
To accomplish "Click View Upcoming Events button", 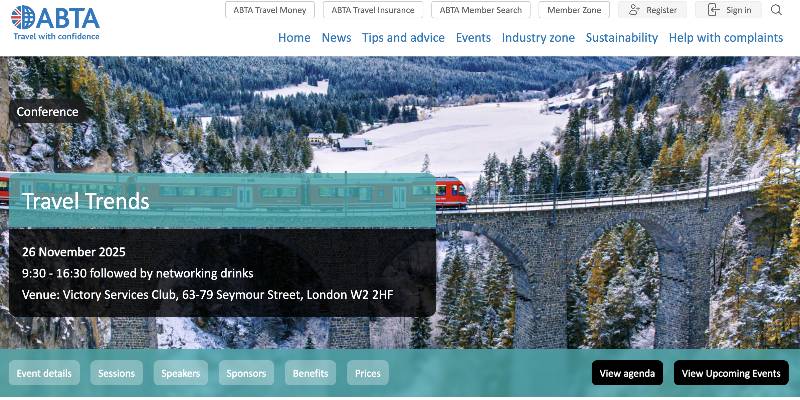I will tap(731, 373).
